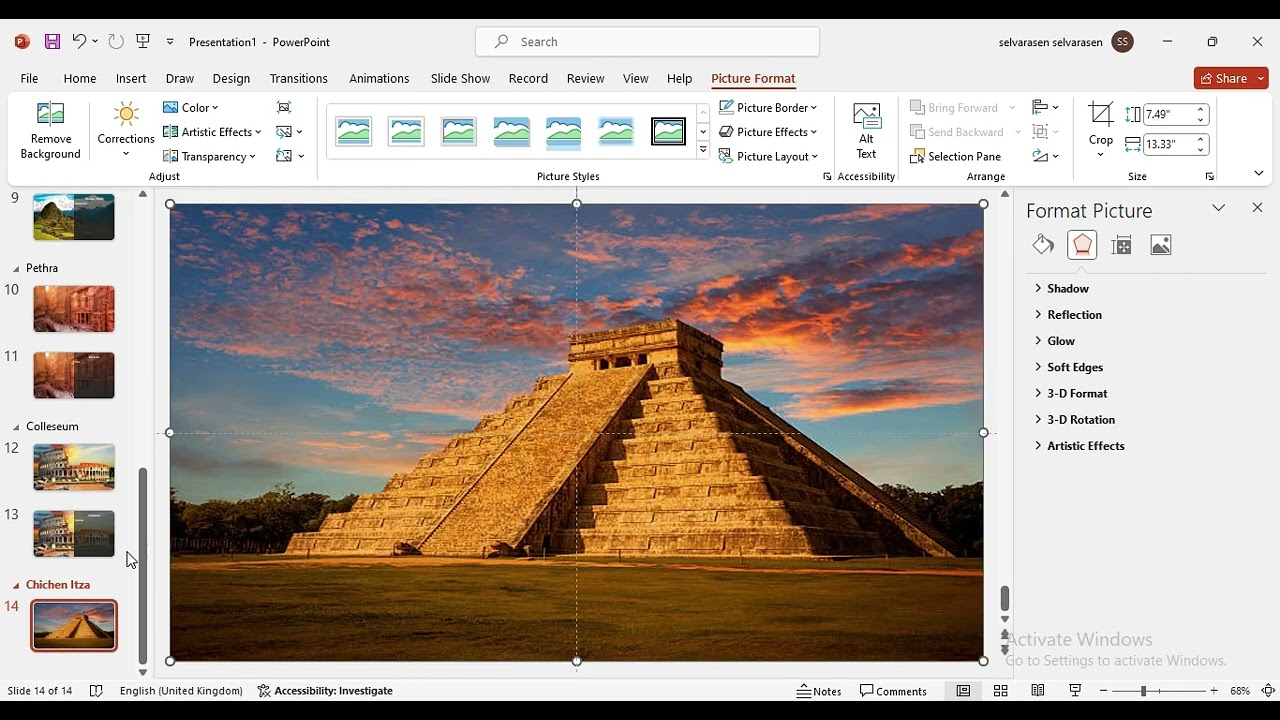Click the Normal view icon in status bar

coord(963,691)
